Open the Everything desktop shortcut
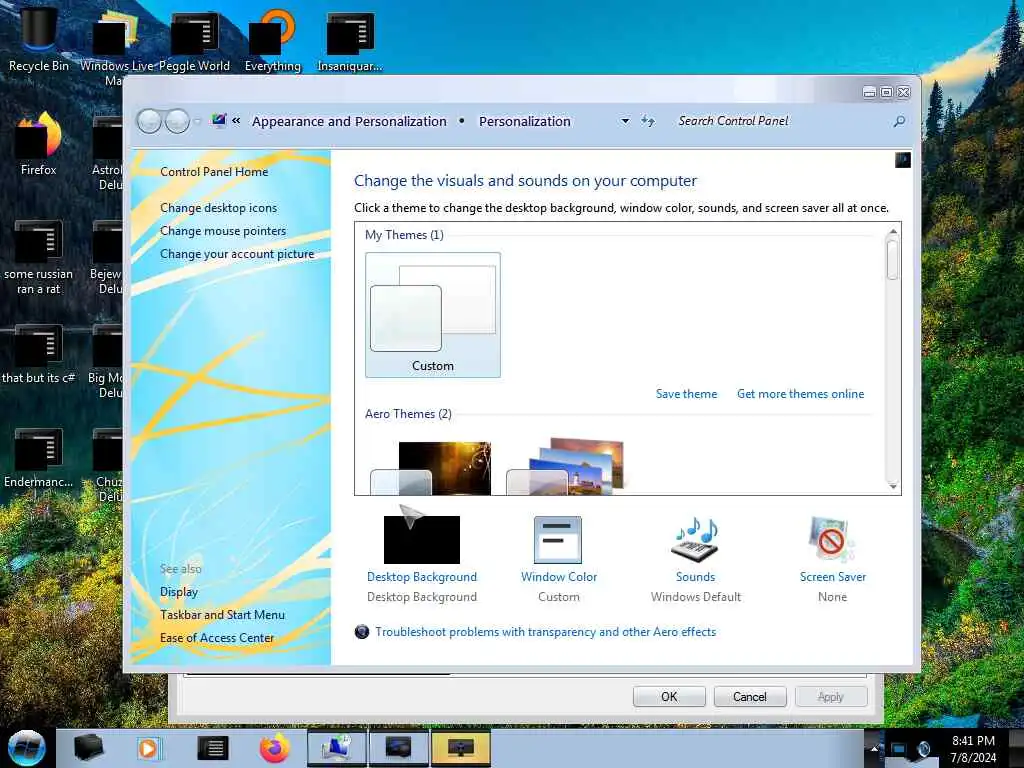The height and width of the screenshot is (768, 1024). [x=272, y=38]
